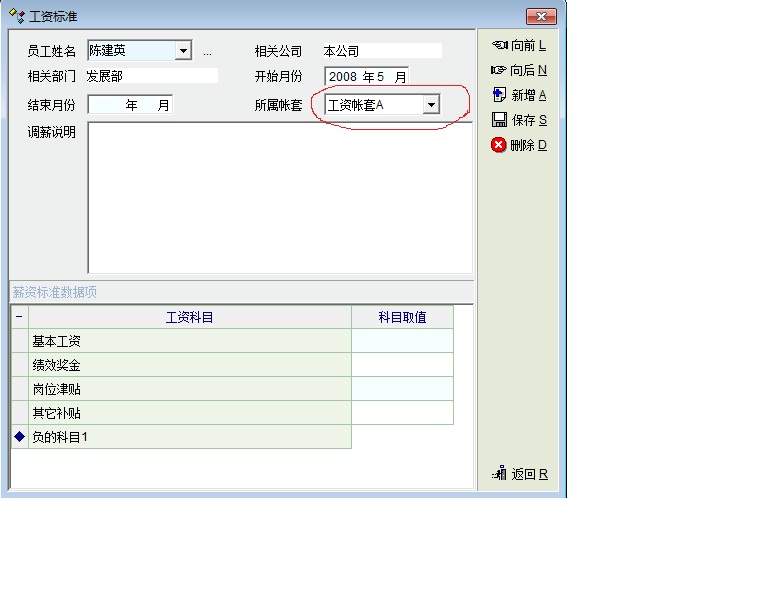The width and height of the screenshot is (768, 614).
Task: Click inside the 调薪说明 text area
Action: click(x=279, y=197)
